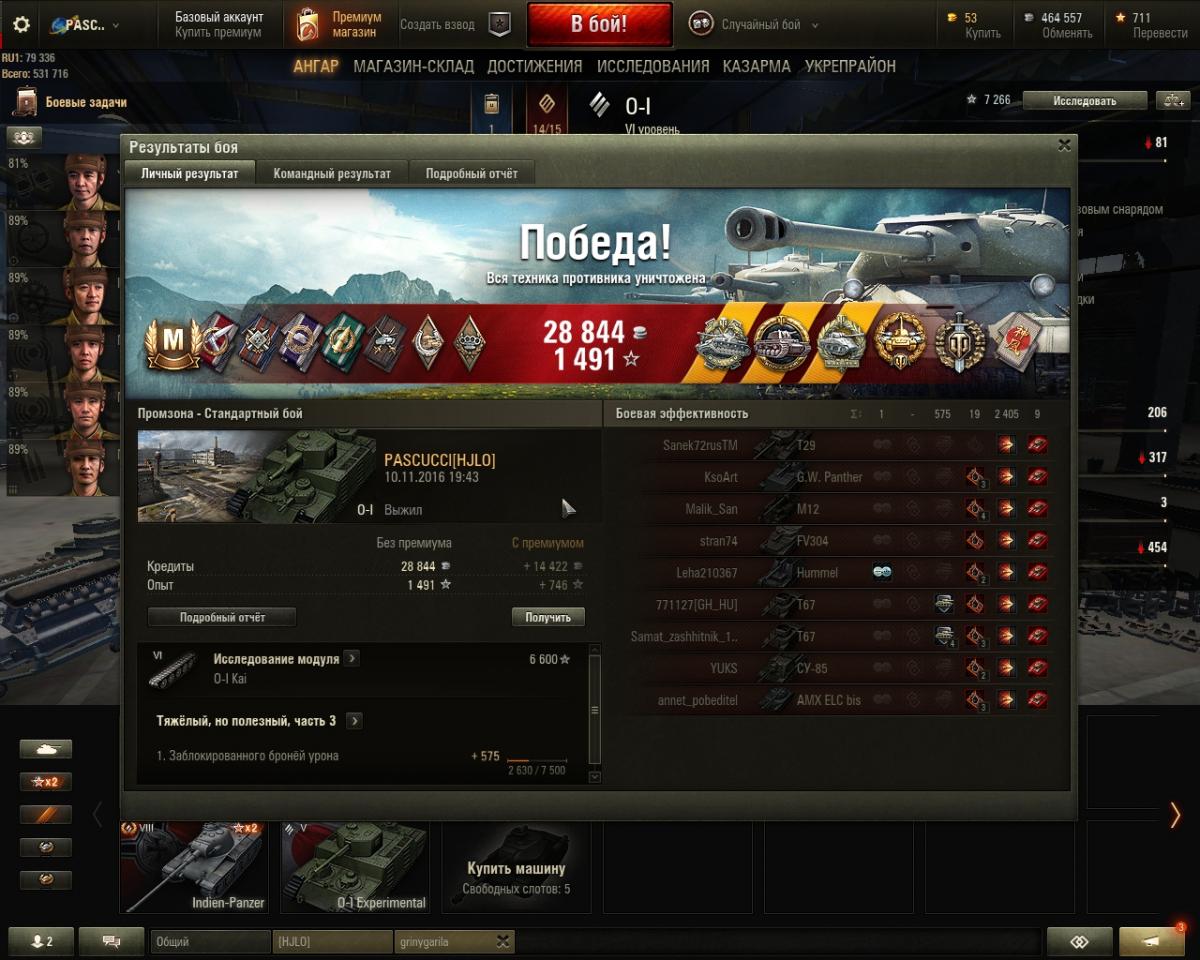
Task: Open settings via the gear icon
Action: 21,25
